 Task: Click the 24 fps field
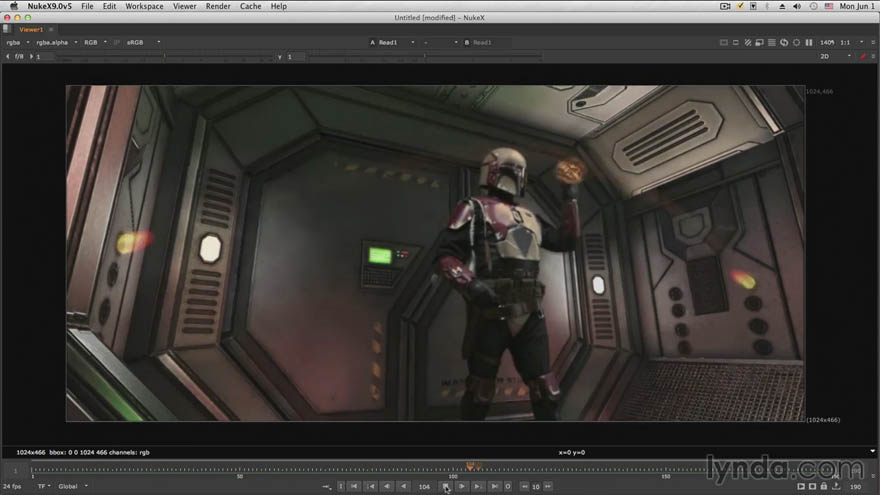(x=12, y=486)
